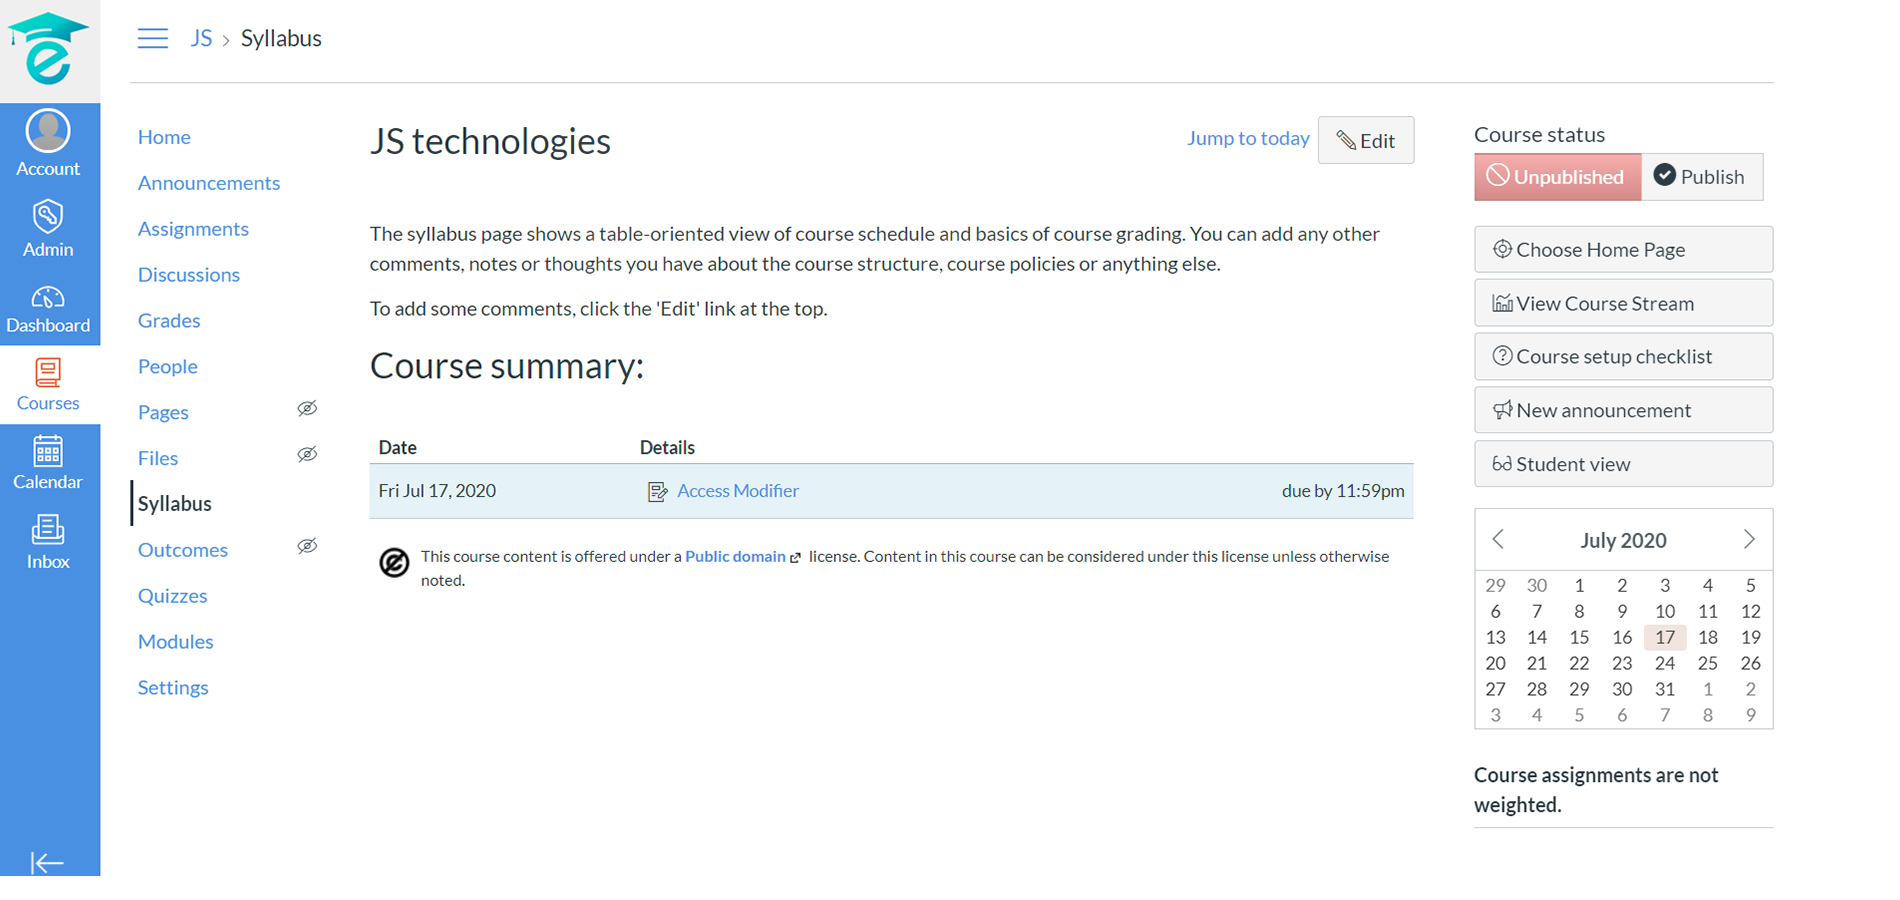
Task: Toggle visibility eye next to Outcomes
Action: pyautogui.click(x=307, y=546)
